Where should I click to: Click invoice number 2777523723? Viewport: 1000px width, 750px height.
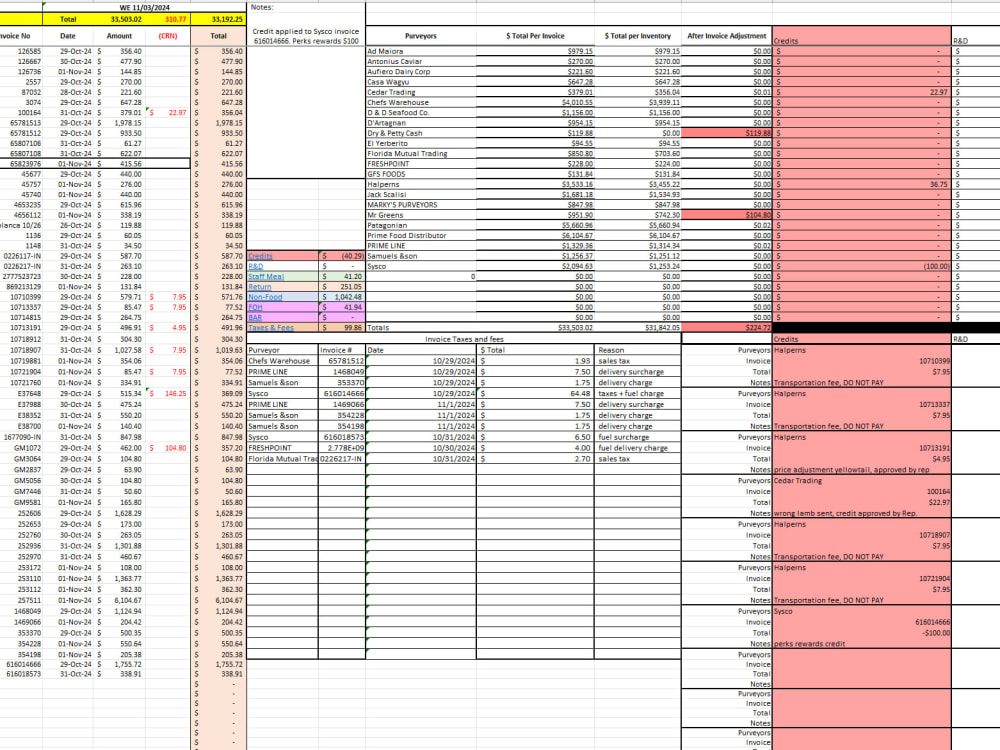click(22, 276)
